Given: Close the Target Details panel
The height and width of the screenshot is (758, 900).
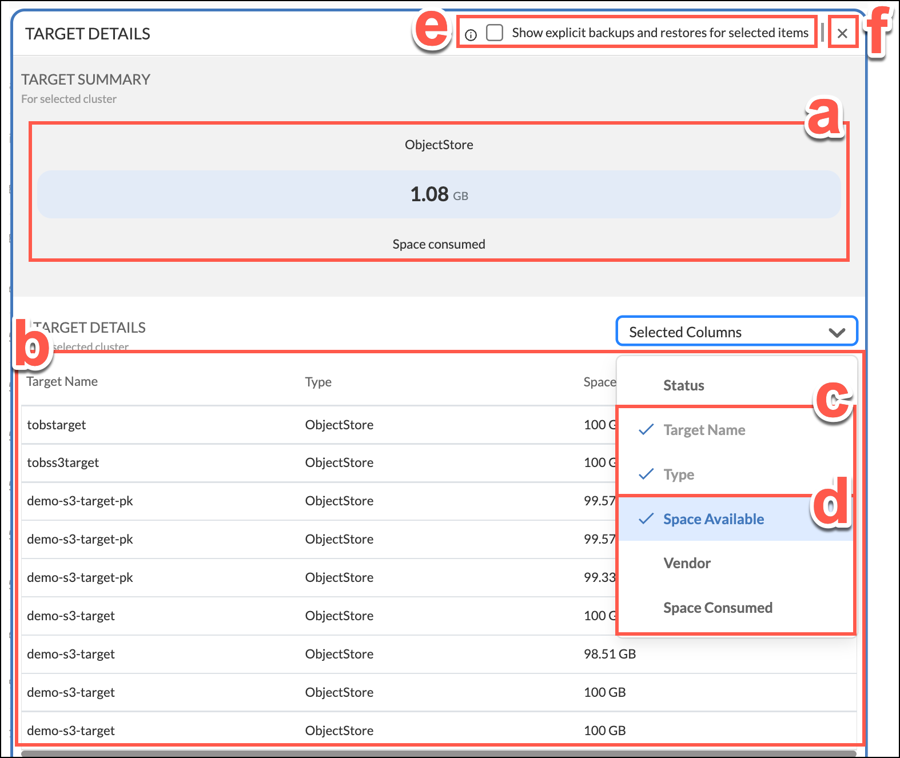Looking at the screenshot, I should (843, 34).
